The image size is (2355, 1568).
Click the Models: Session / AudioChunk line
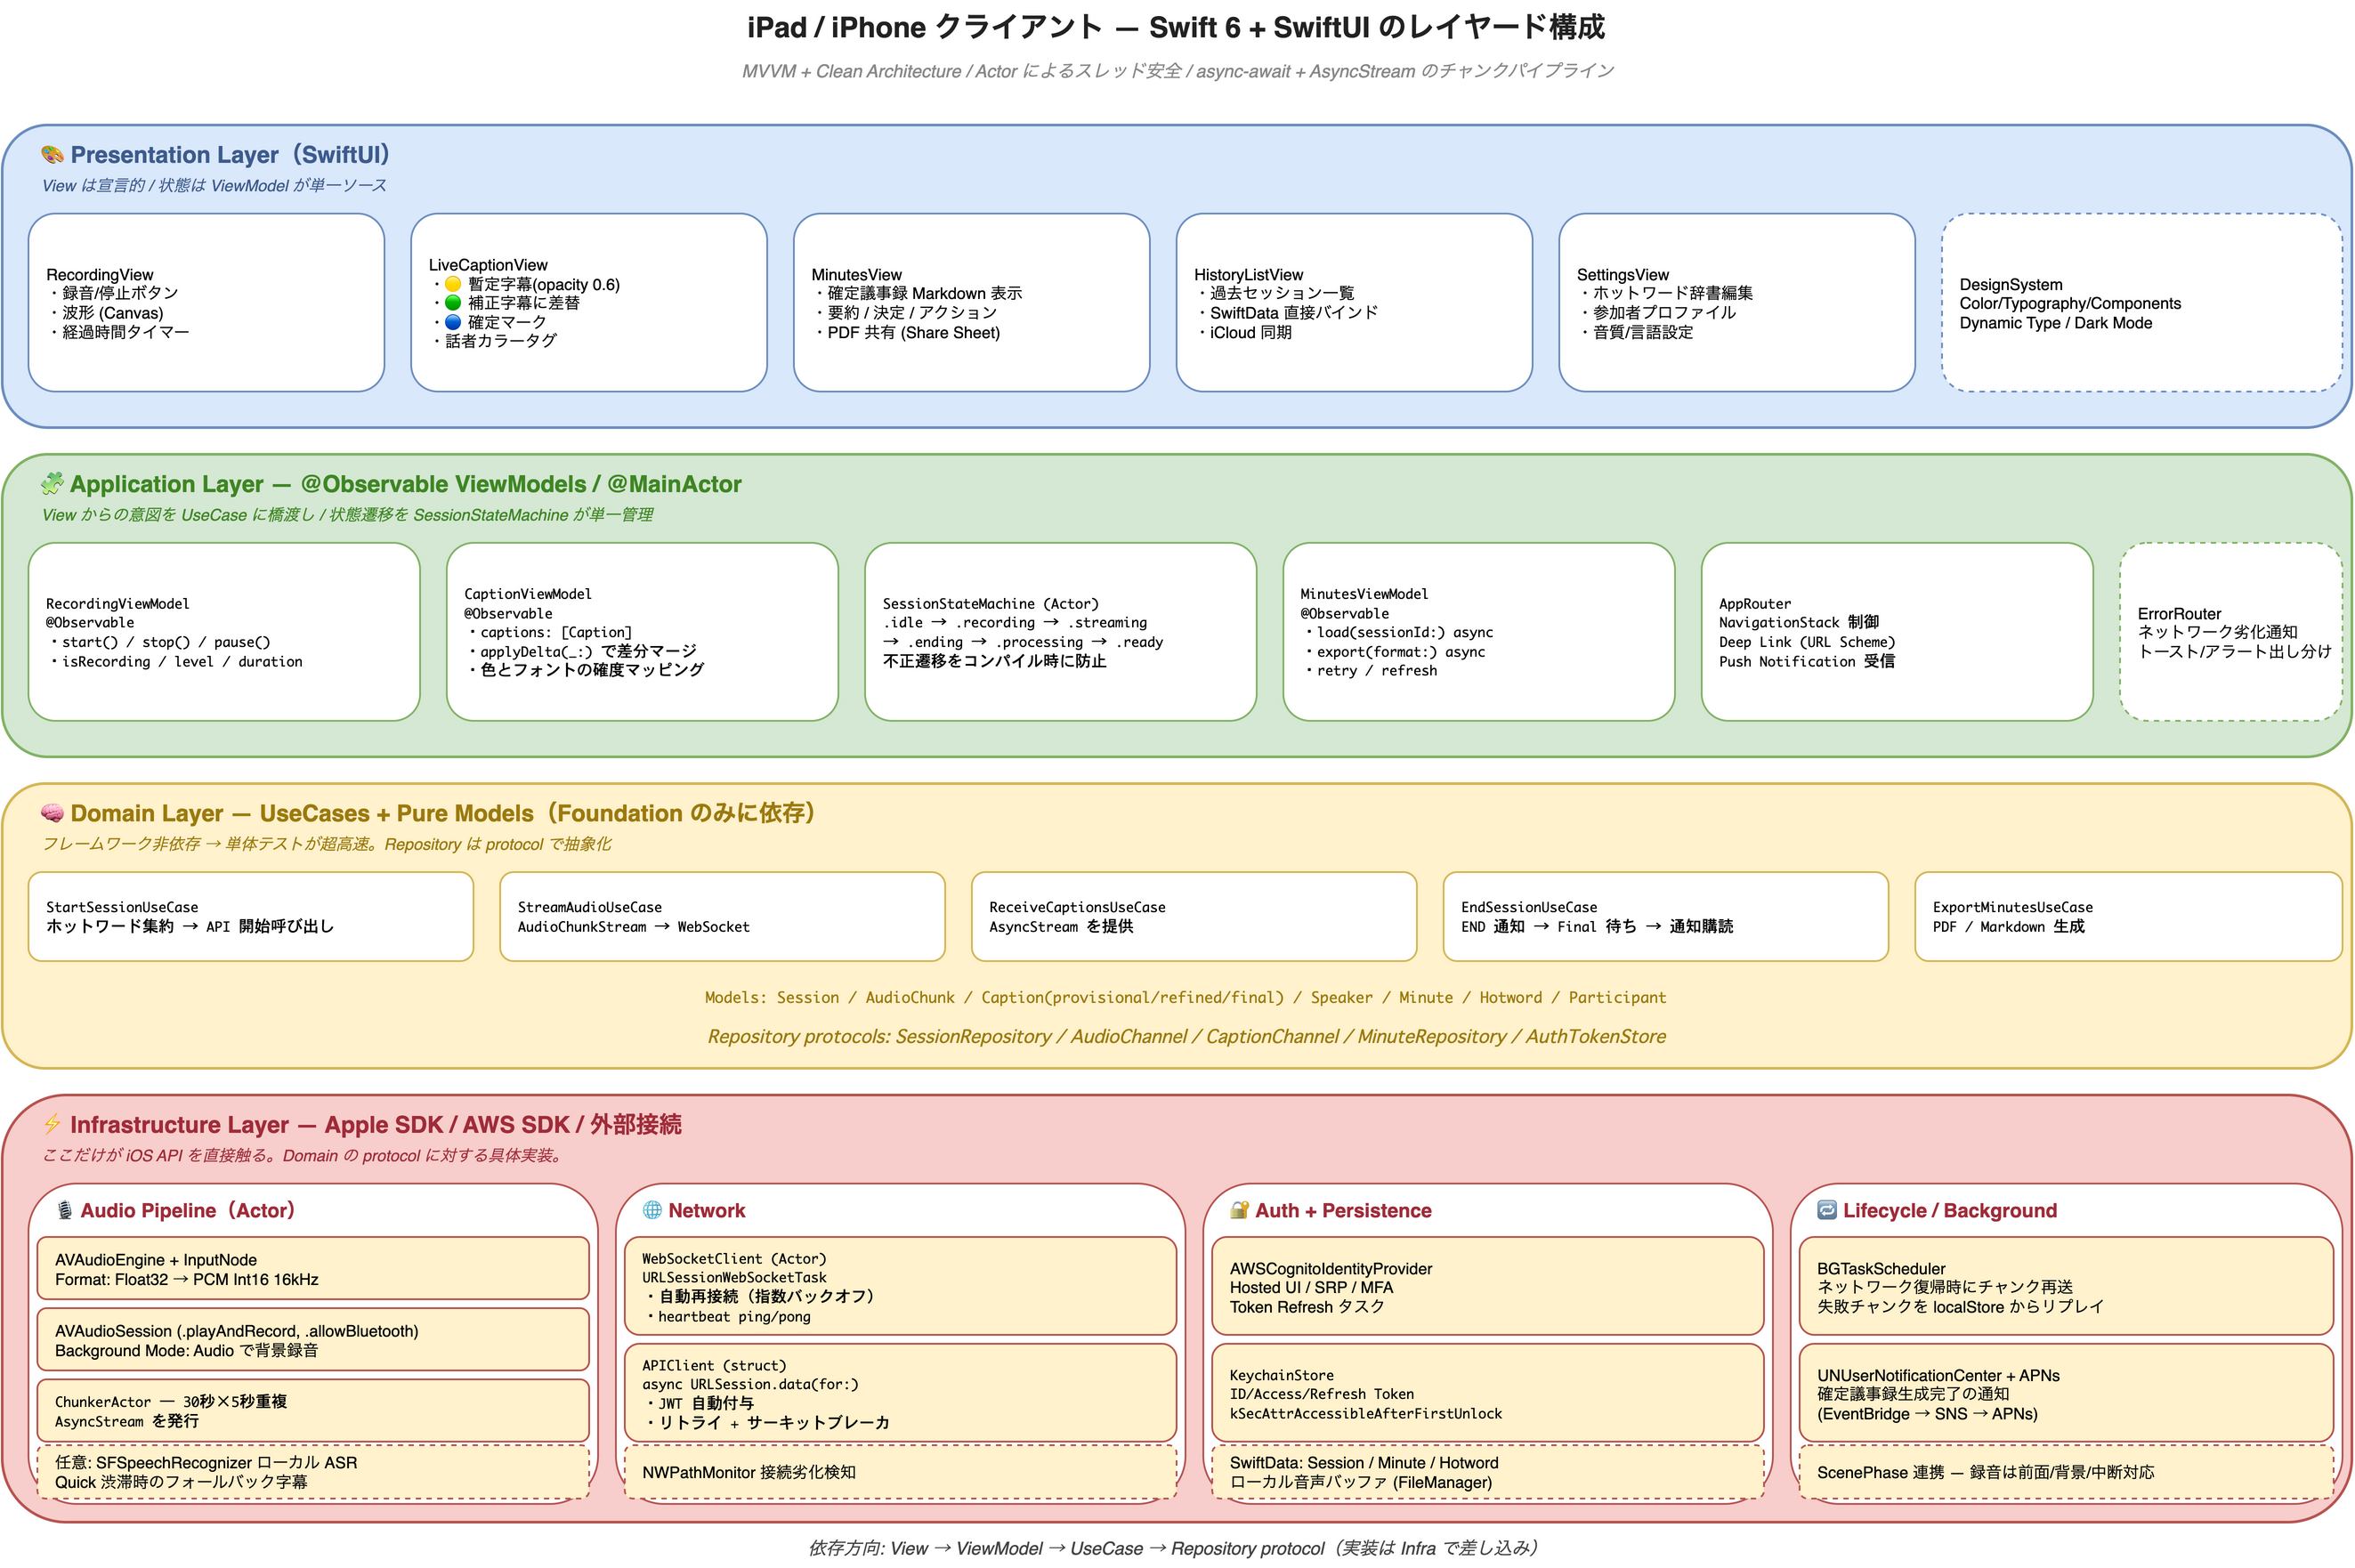[1185, 997]
